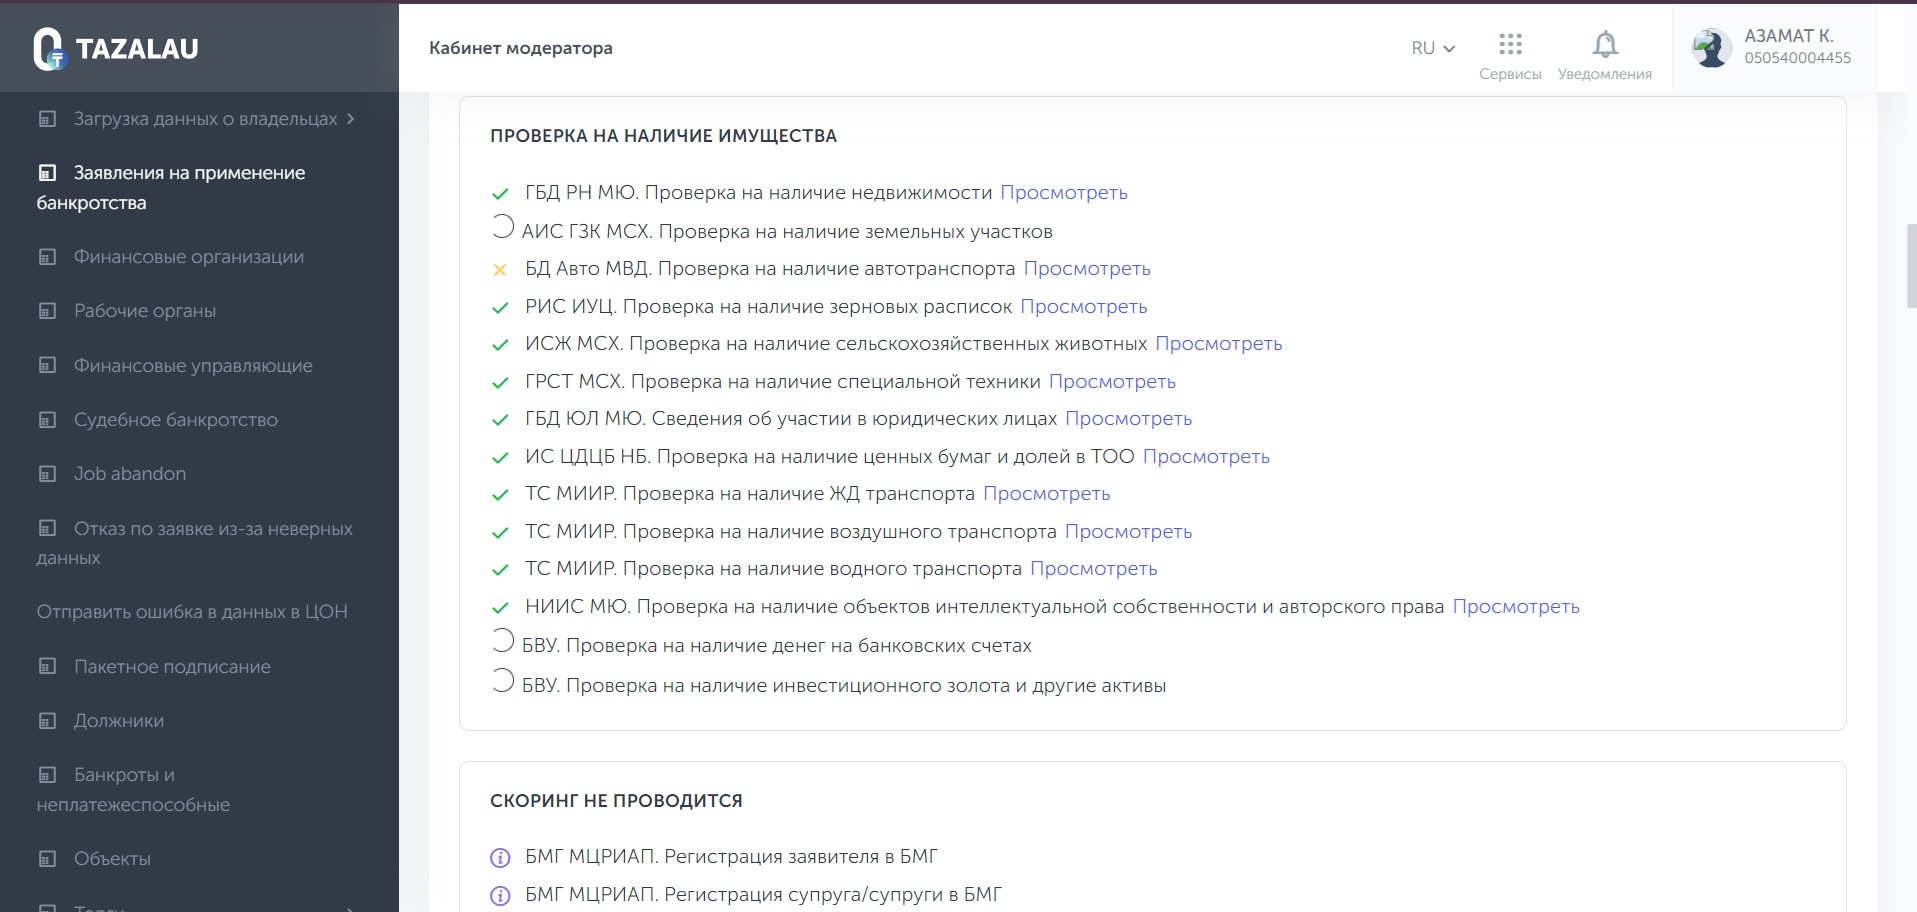Click the icon beside Financial organizations menu
The width and height of the screenshot is (1917, 912).
47,257
